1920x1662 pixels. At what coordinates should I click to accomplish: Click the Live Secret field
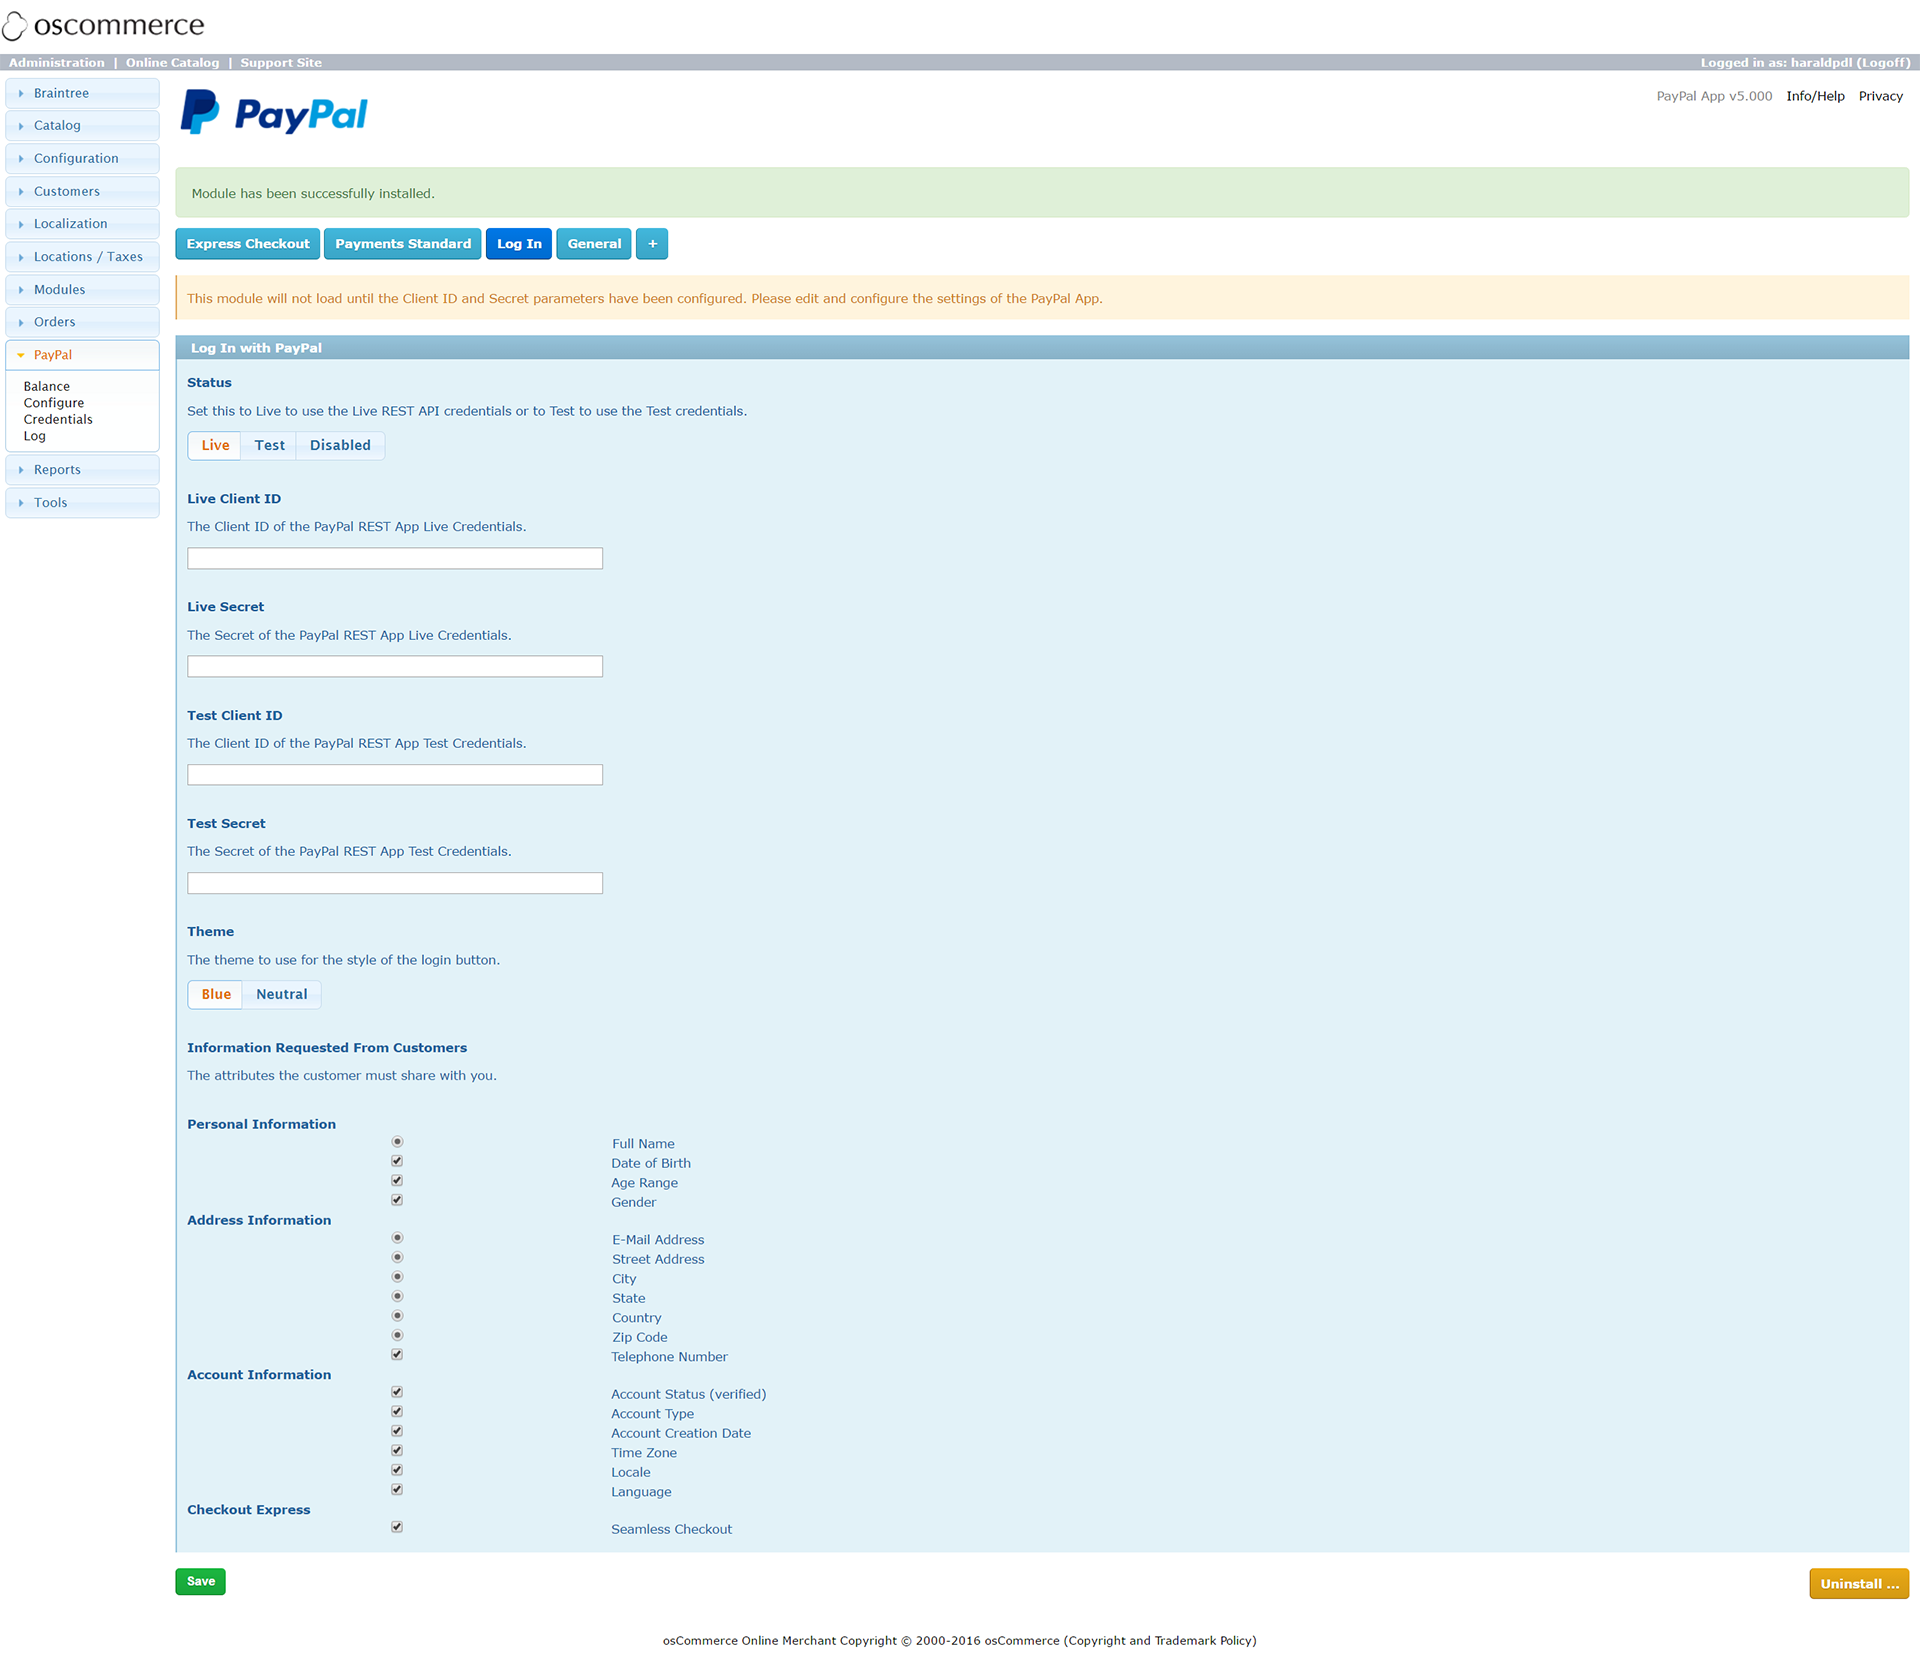pyautogui.click(x=395, y=667)
